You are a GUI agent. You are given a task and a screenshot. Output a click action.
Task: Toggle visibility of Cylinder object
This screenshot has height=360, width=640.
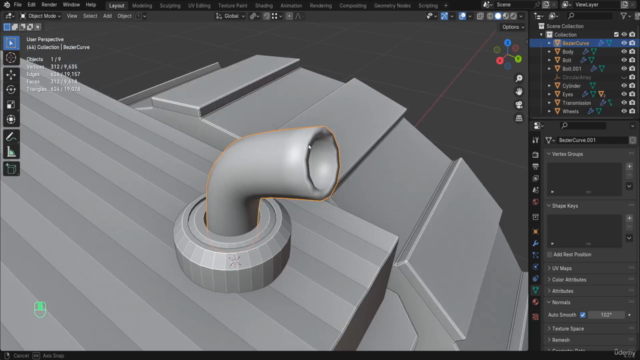[624, 86]
